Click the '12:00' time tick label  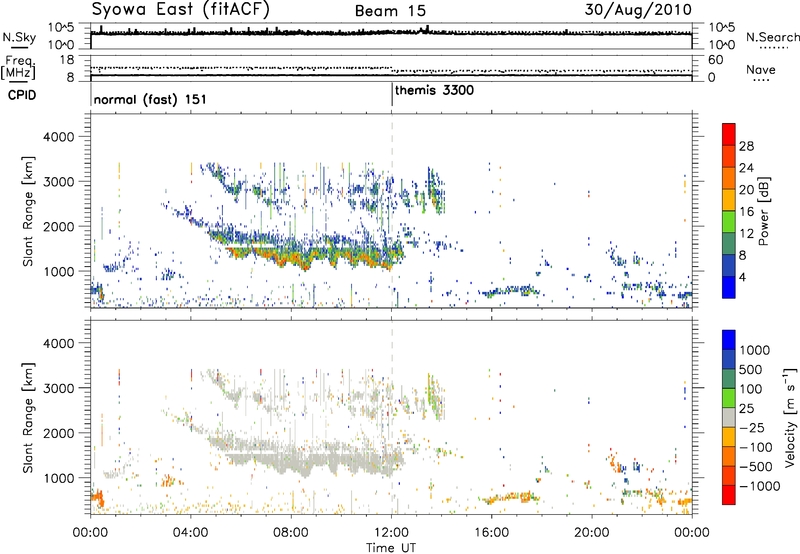click(x=391, y=533)
